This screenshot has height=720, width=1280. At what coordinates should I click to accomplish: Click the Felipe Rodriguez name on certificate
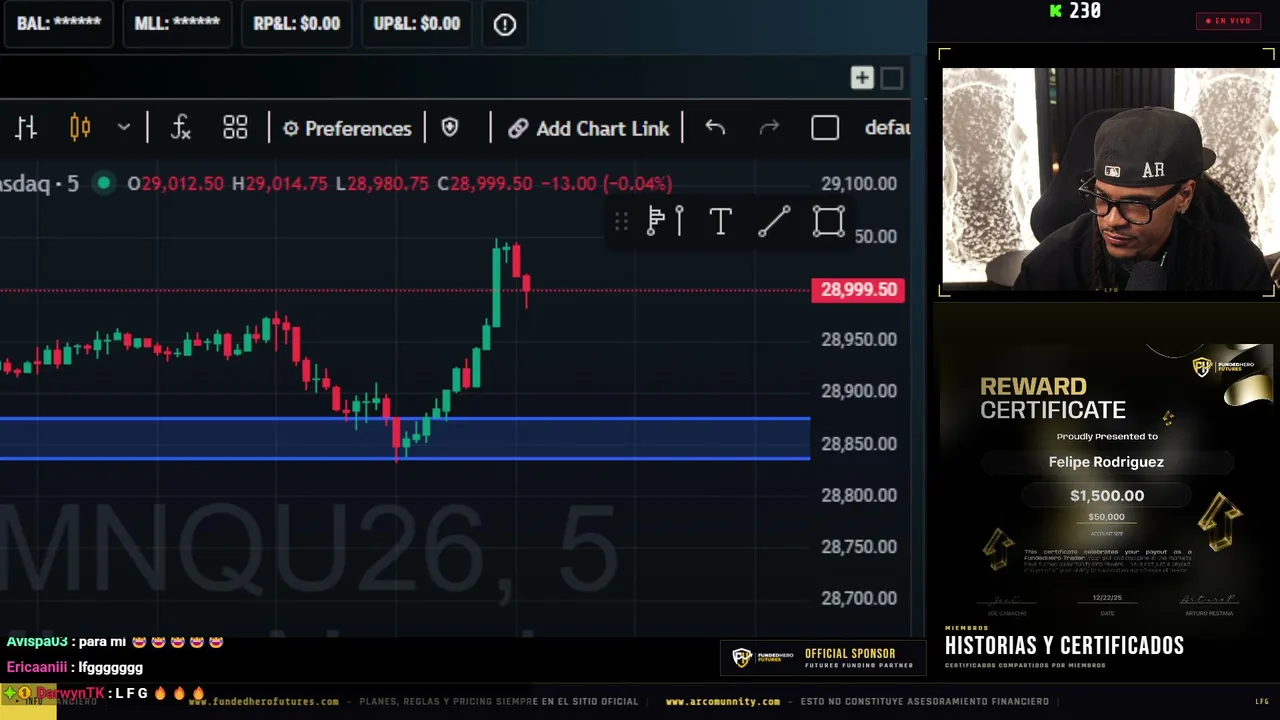tap(1106, 462)
